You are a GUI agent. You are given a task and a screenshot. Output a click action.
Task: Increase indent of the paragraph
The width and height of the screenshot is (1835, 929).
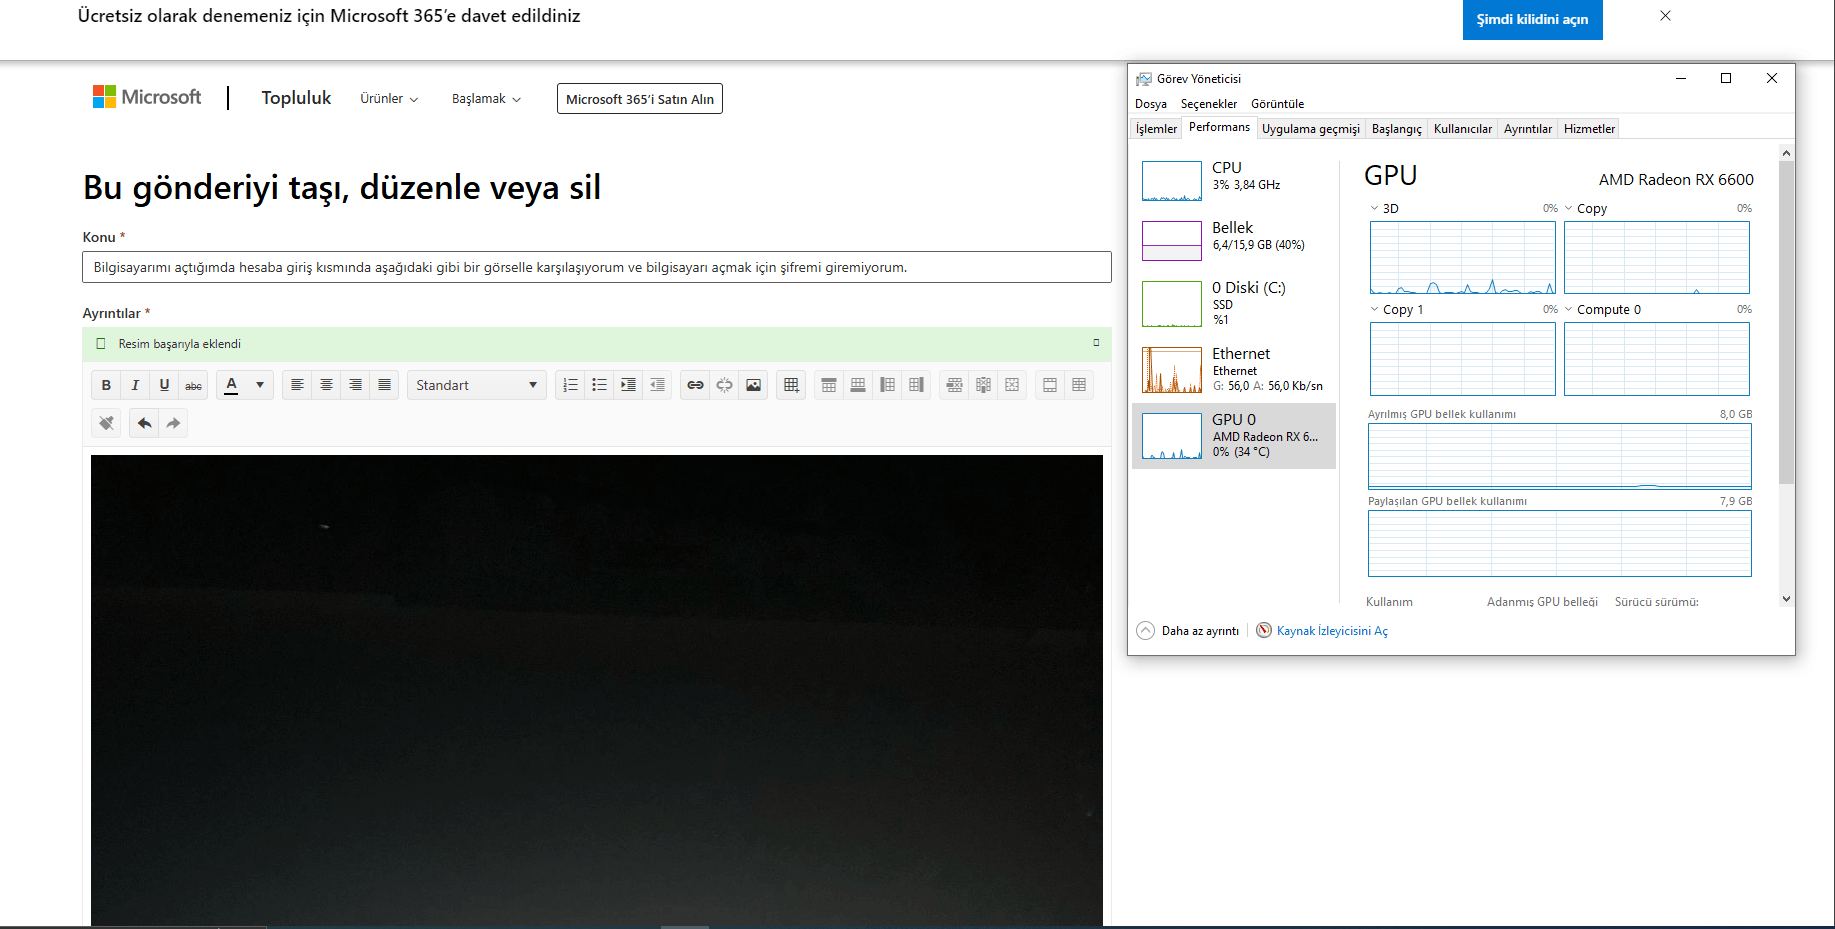click(x=628, y=385)
